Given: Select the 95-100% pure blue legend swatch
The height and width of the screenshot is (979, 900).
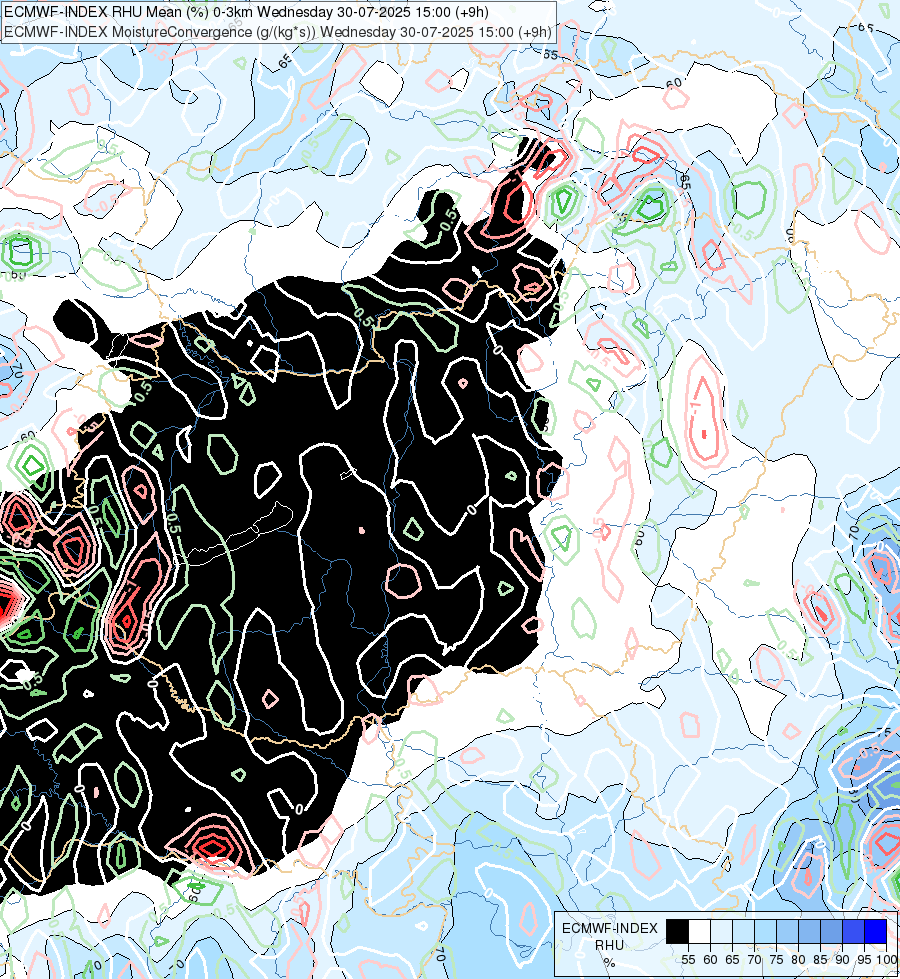Looking at the screenshot, I should [876, 932].
